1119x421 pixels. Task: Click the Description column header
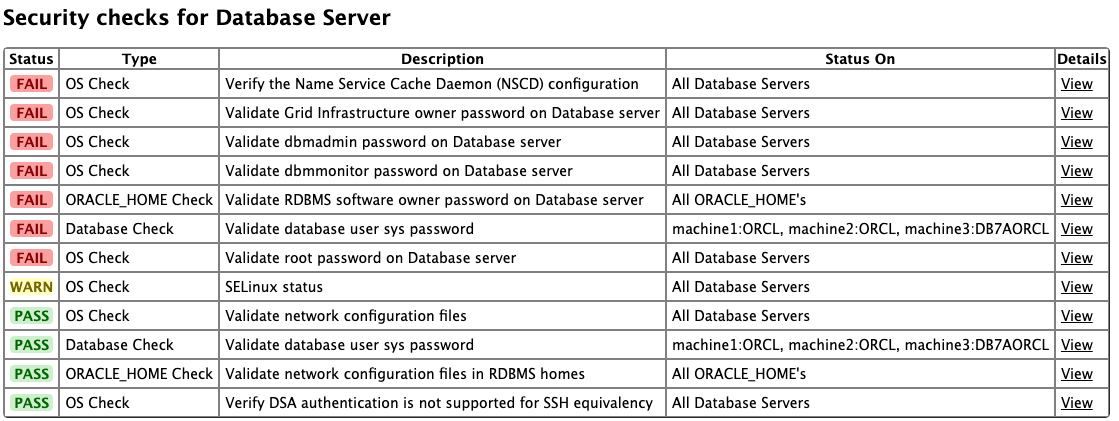point(442,59)
